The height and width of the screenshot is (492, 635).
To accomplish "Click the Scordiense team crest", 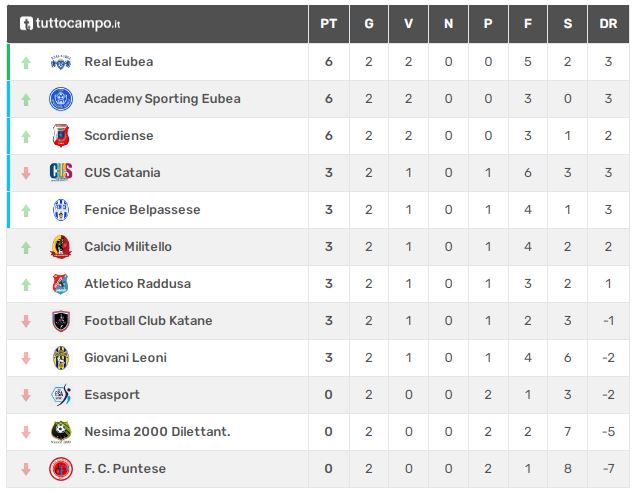I will (x=61, y=136).
